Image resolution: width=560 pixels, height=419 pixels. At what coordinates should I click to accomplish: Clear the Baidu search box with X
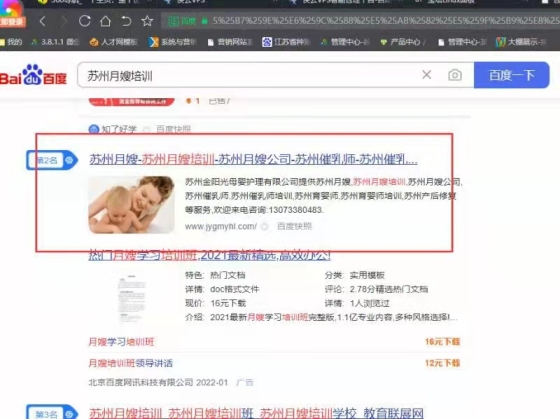tap(426, 75)
